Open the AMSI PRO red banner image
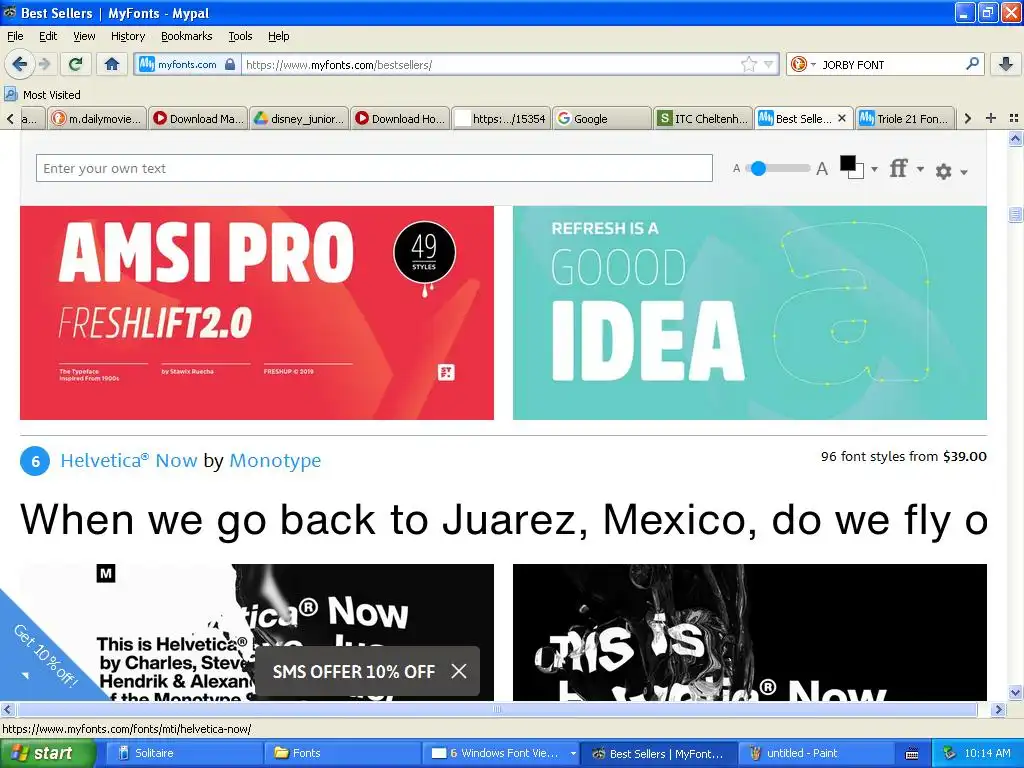 (x=257, y=313)
